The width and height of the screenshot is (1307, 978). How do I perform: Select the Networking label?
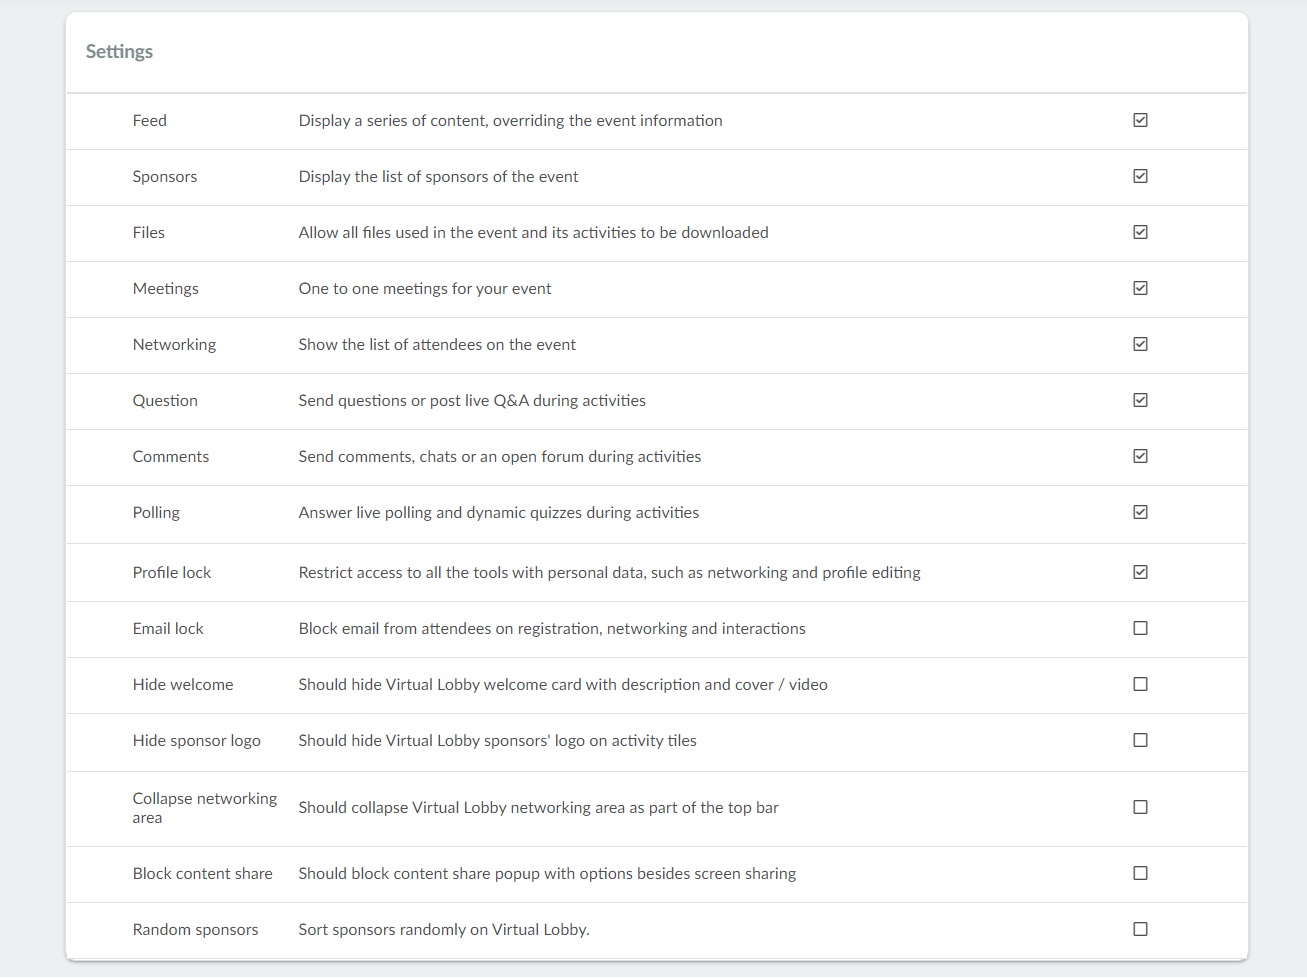(174, 345)
